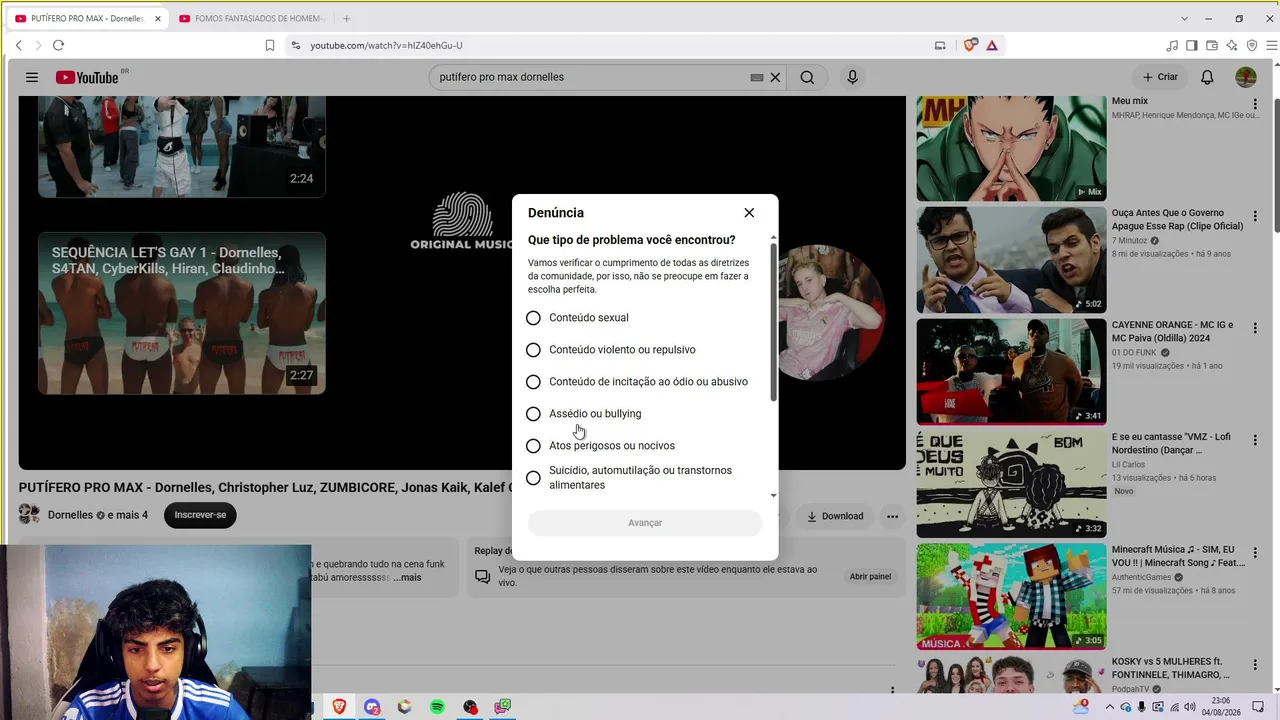Select Conteúdo de incitação ao ódio ou abusivo
The image size is (1280, 720).
(533, 382)
